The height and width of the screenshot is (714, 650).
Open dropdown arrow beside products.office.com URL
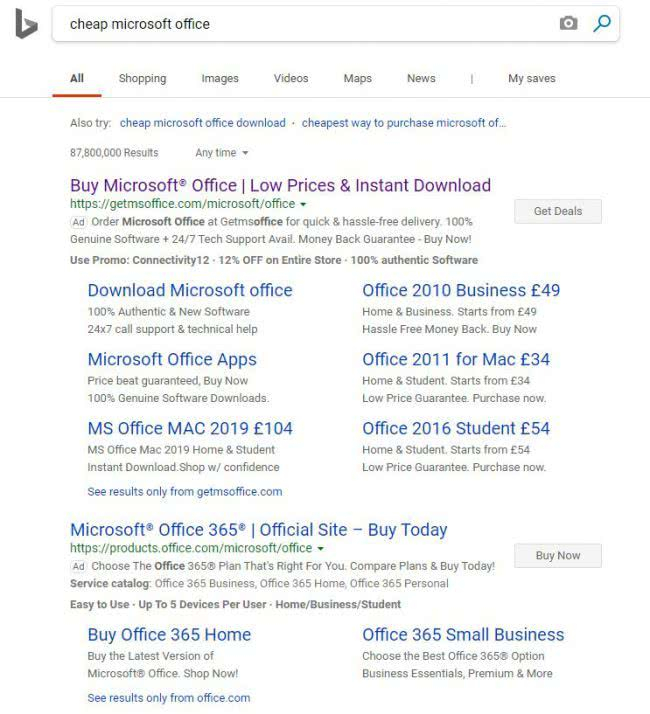click(320, 549)
